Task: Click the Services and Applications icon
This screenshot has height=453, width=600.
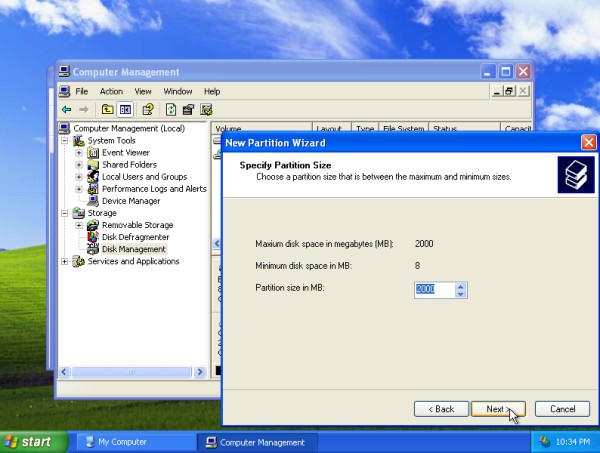Action: 79,261
